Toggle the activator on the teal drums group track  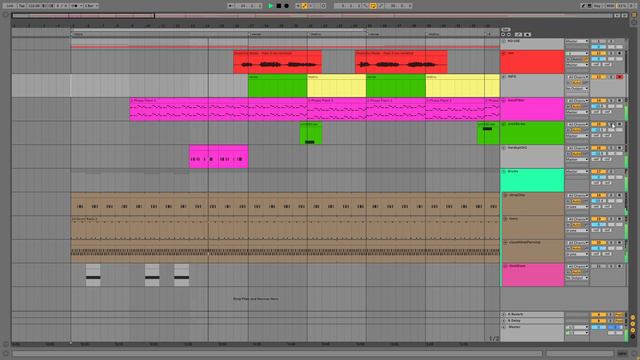click(598, 172)
